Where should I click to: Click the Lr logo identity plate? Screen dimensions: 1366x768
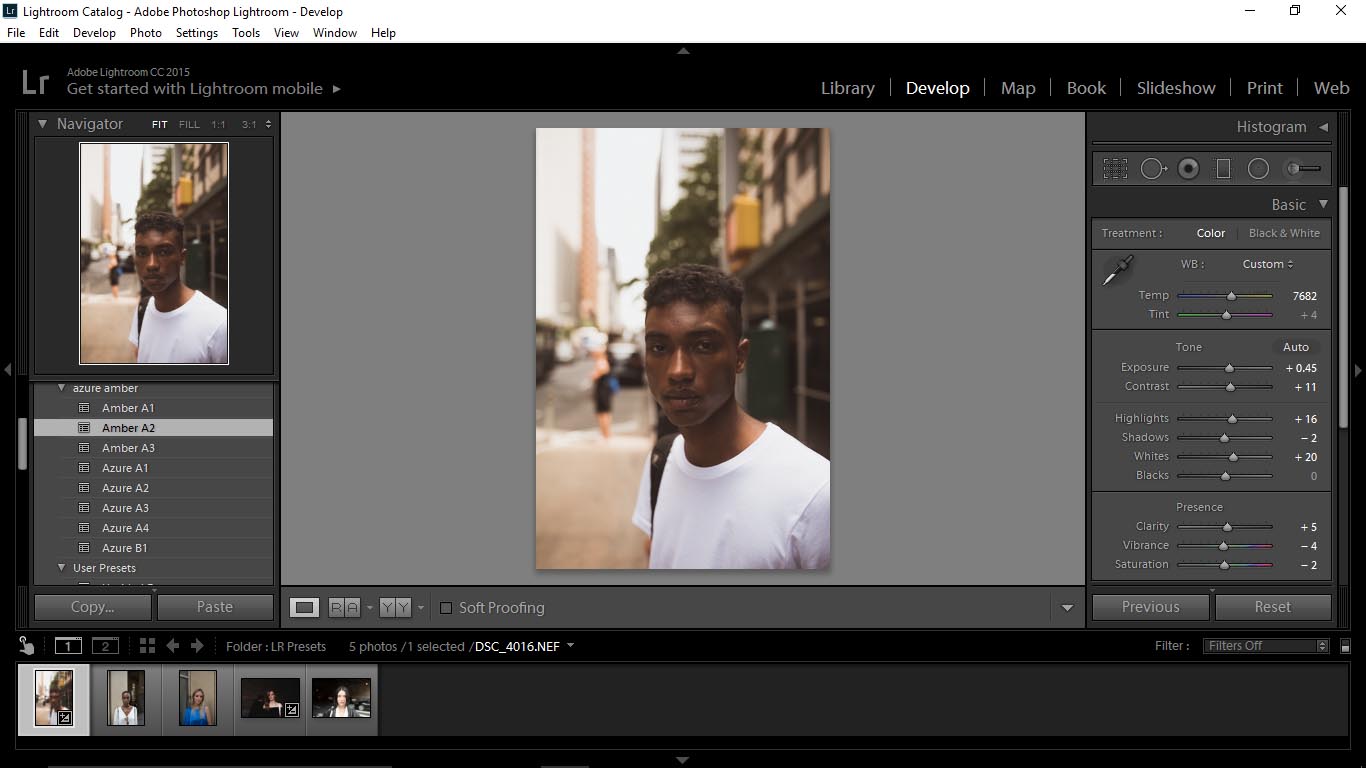click(35, 81)
